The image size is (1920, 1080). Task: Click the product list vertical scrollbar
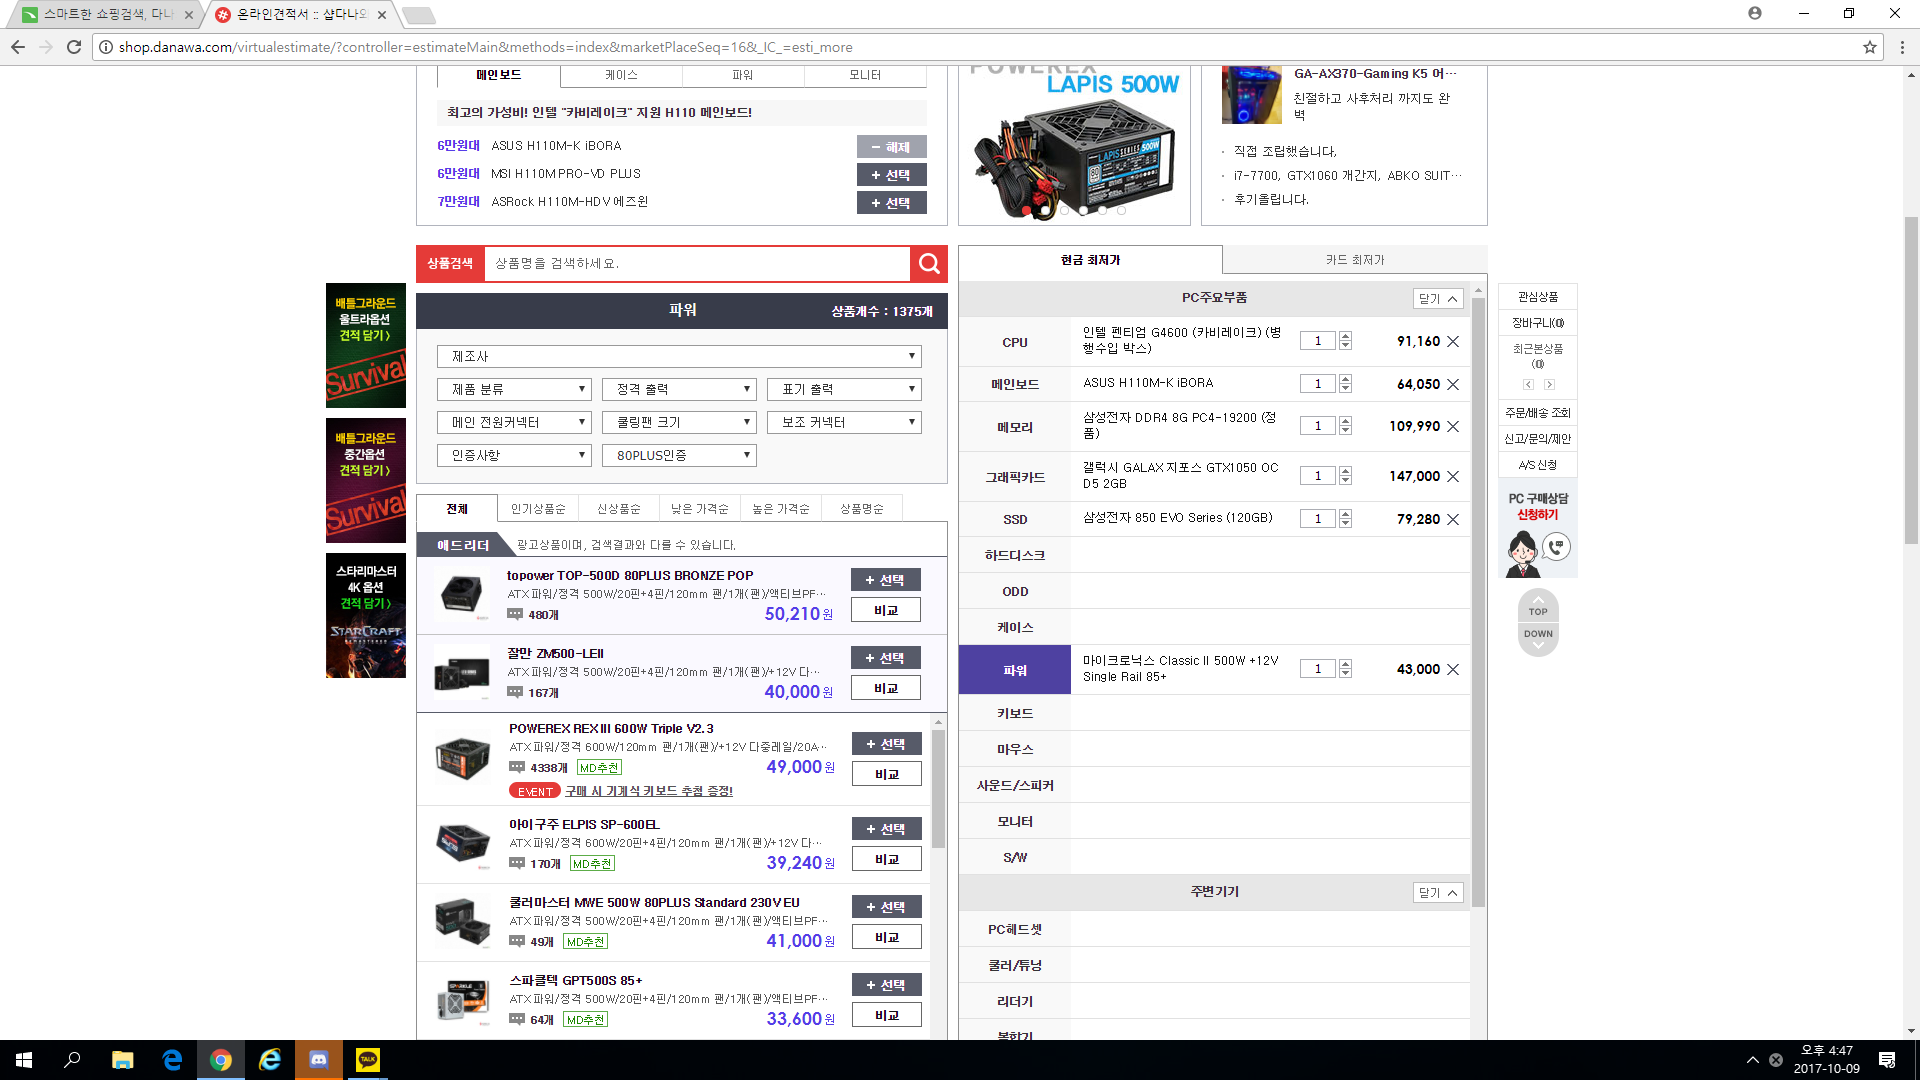click(938, 789)
